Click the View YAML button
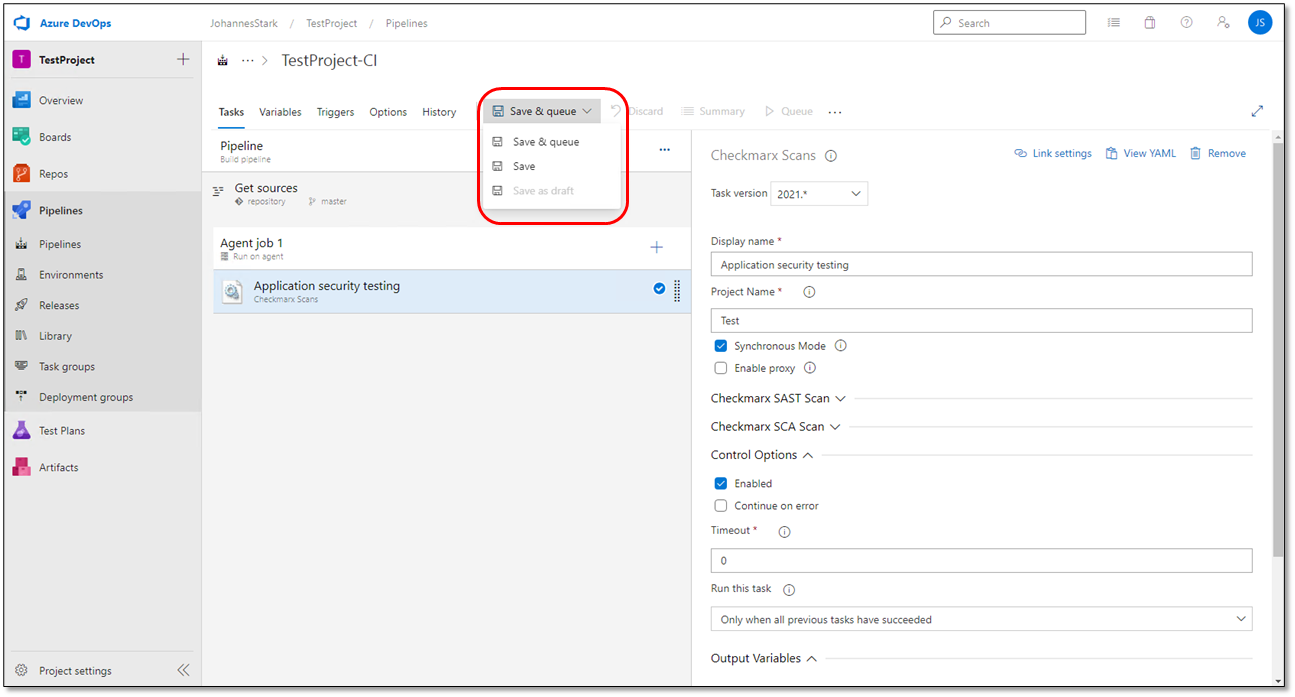This screenshot has height=697, width=1295. click(x=1140, y=154)
